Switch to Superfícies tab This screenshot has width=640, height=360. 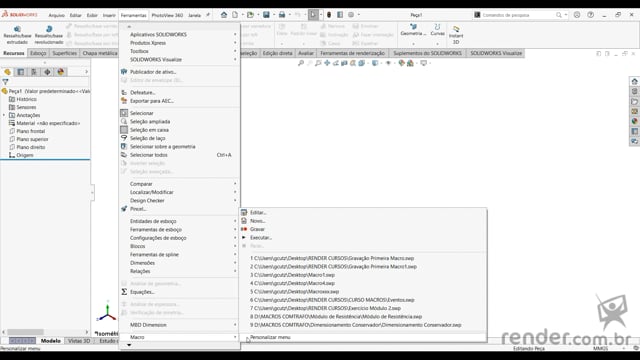[x=64, y=53]
